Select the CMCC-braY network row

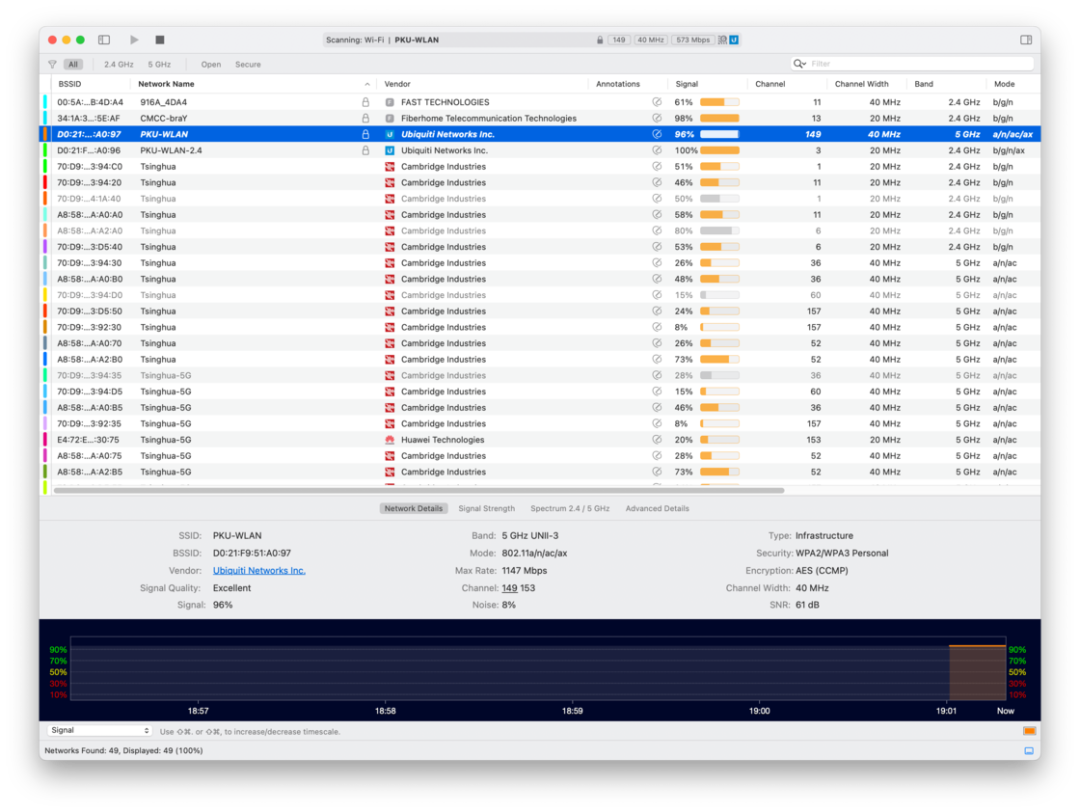[540, 118]
